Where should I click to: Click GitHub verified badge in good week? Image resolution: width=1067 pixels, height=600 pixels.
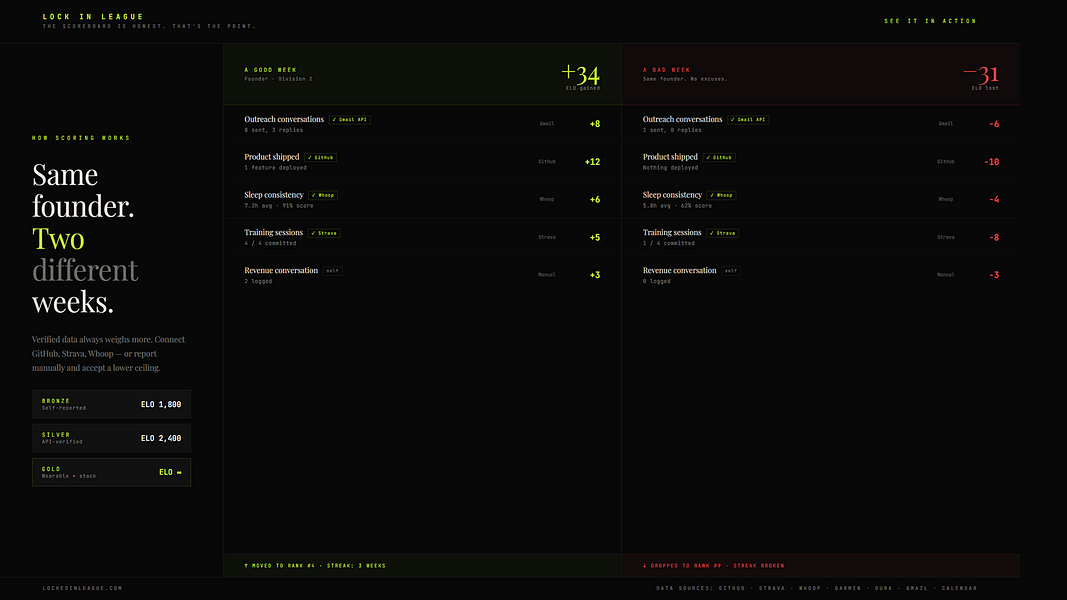click(x=321, y=157)
